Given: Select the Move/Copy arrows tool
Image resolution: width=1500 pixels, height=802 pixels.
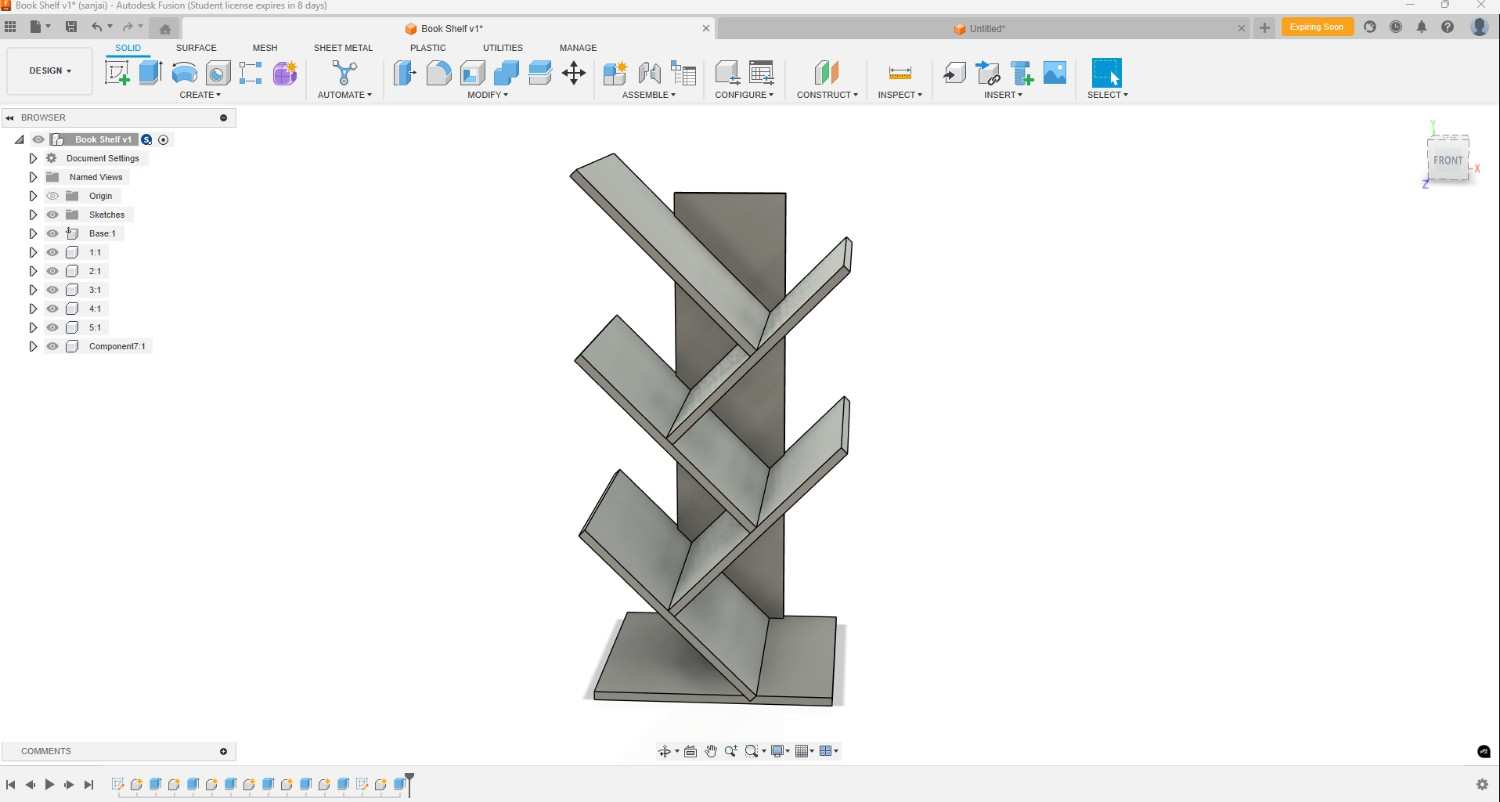Looking at the screenshot, I should pyautogui.click(x=574, y=72).
